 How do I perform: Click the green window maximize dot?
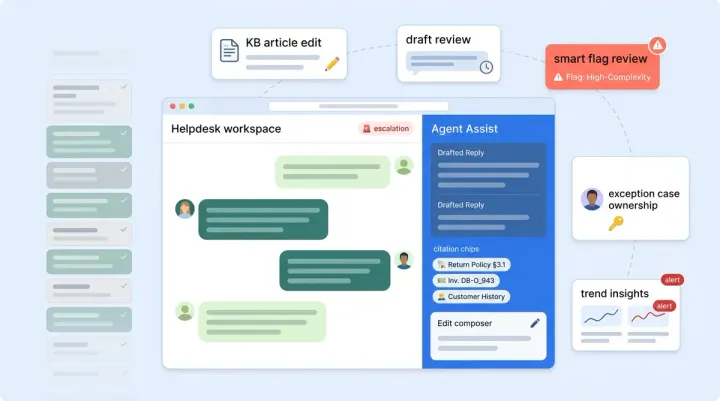[191, 106]
